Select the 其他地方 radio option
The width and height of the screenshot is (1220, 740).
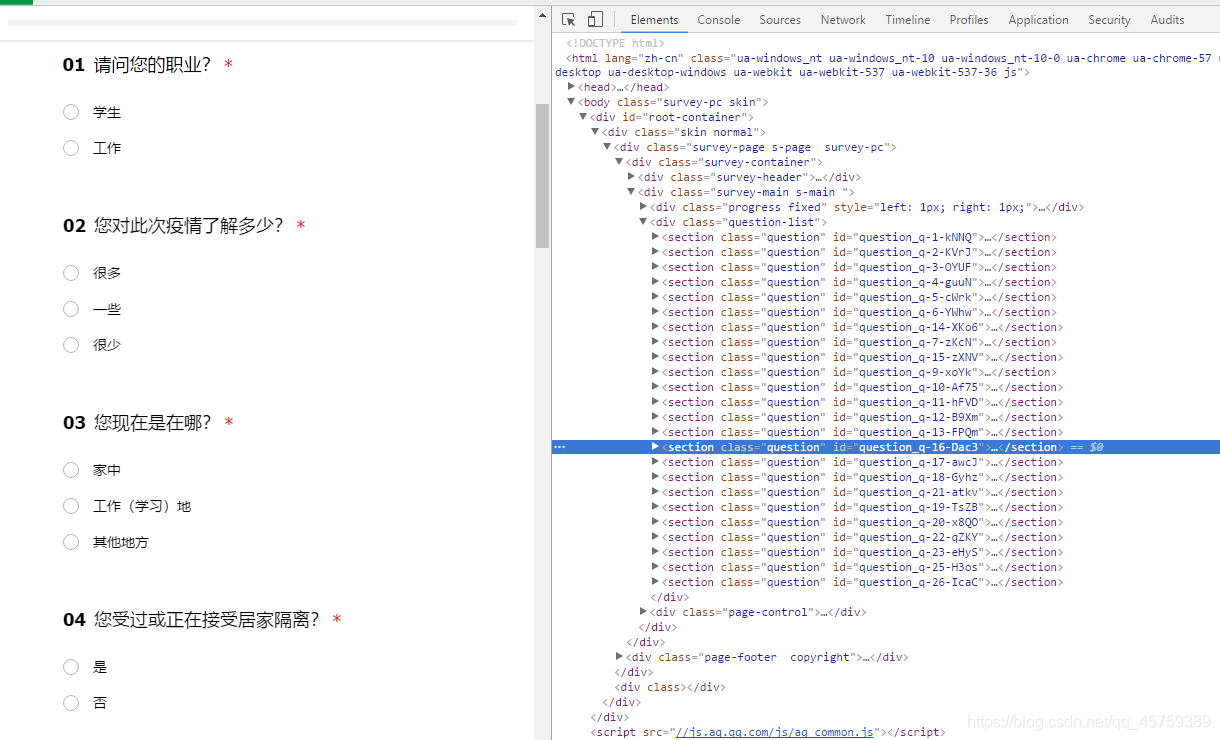click(71, 542)
